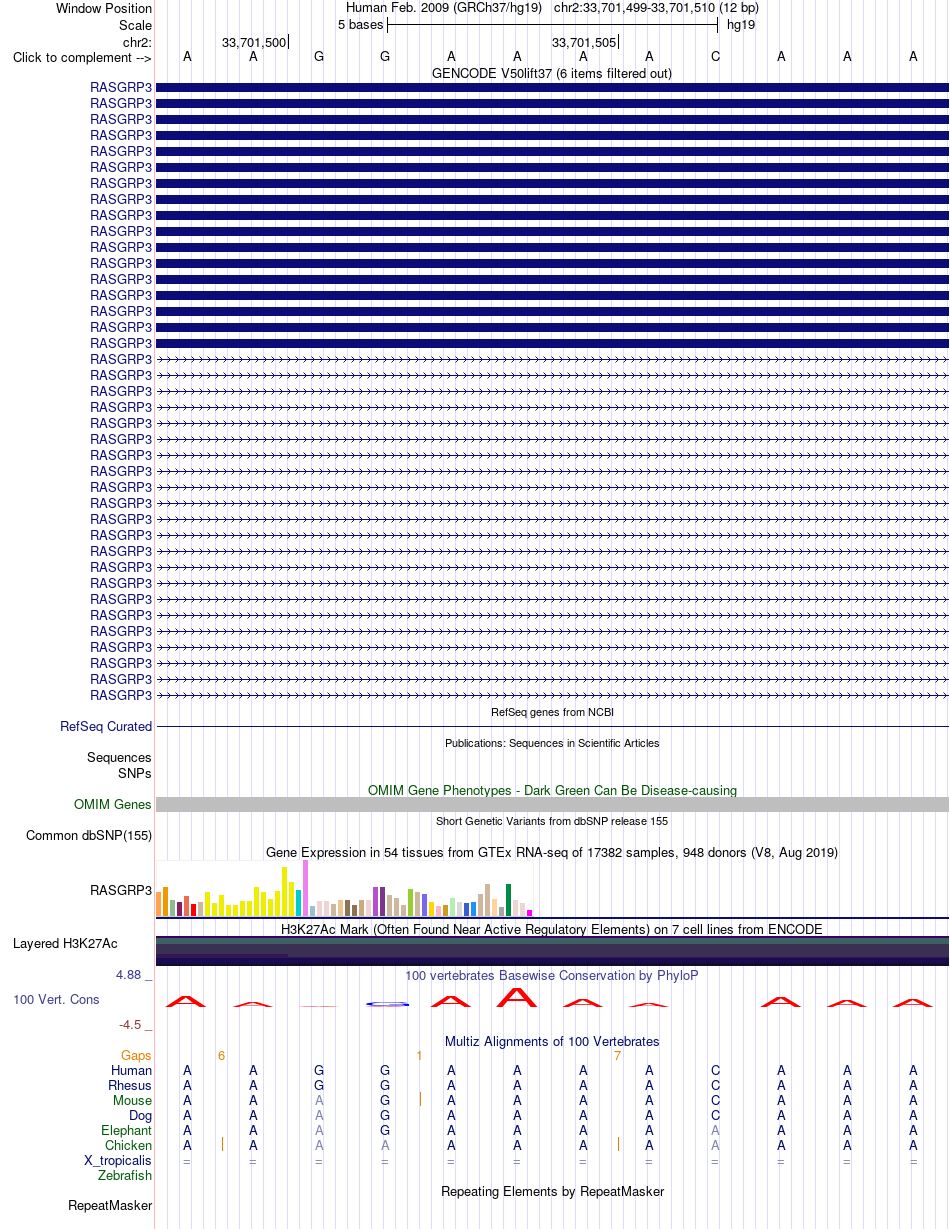The width and height of the screenshot is (950, 1229).
Task: Click the 'Mouse' alignment row label
Action: (133, 1100)
